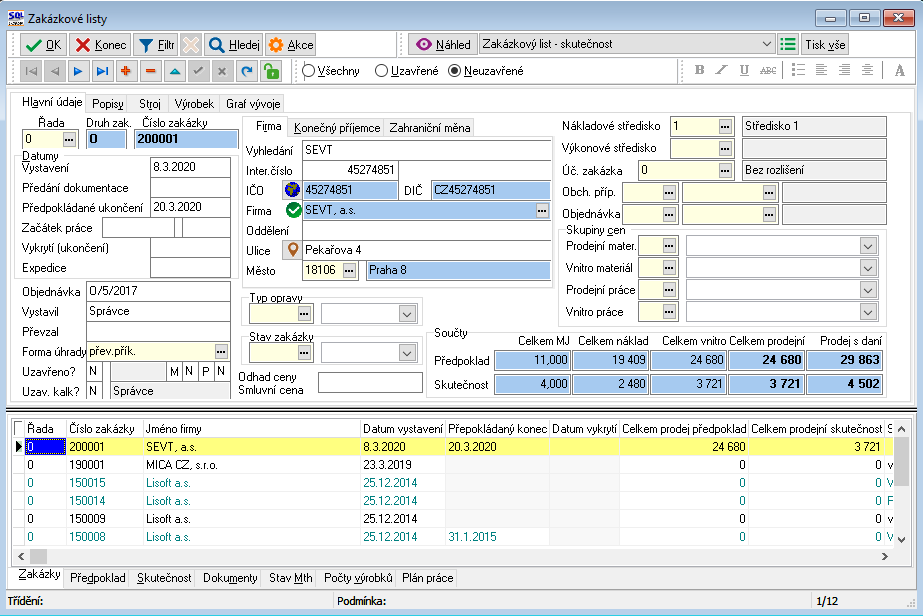The image size is (923, 616).
Task: Delete record using the minus icon
Action: [150, 71]
